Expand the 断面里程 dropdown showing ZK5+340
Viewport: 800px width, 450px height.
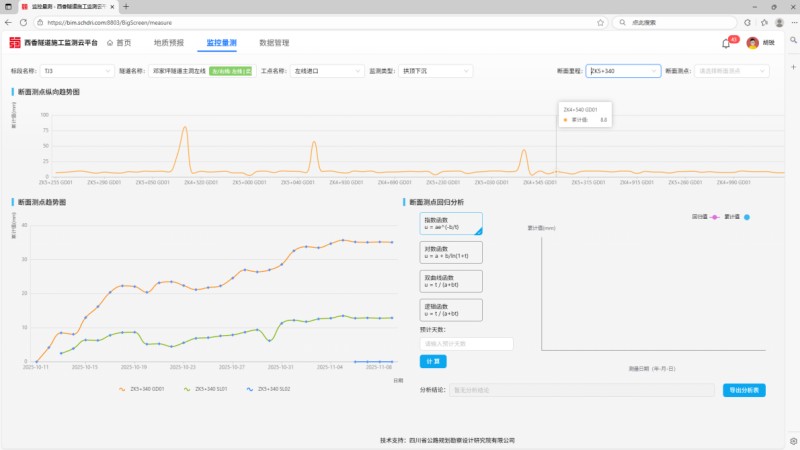[623, 71]
